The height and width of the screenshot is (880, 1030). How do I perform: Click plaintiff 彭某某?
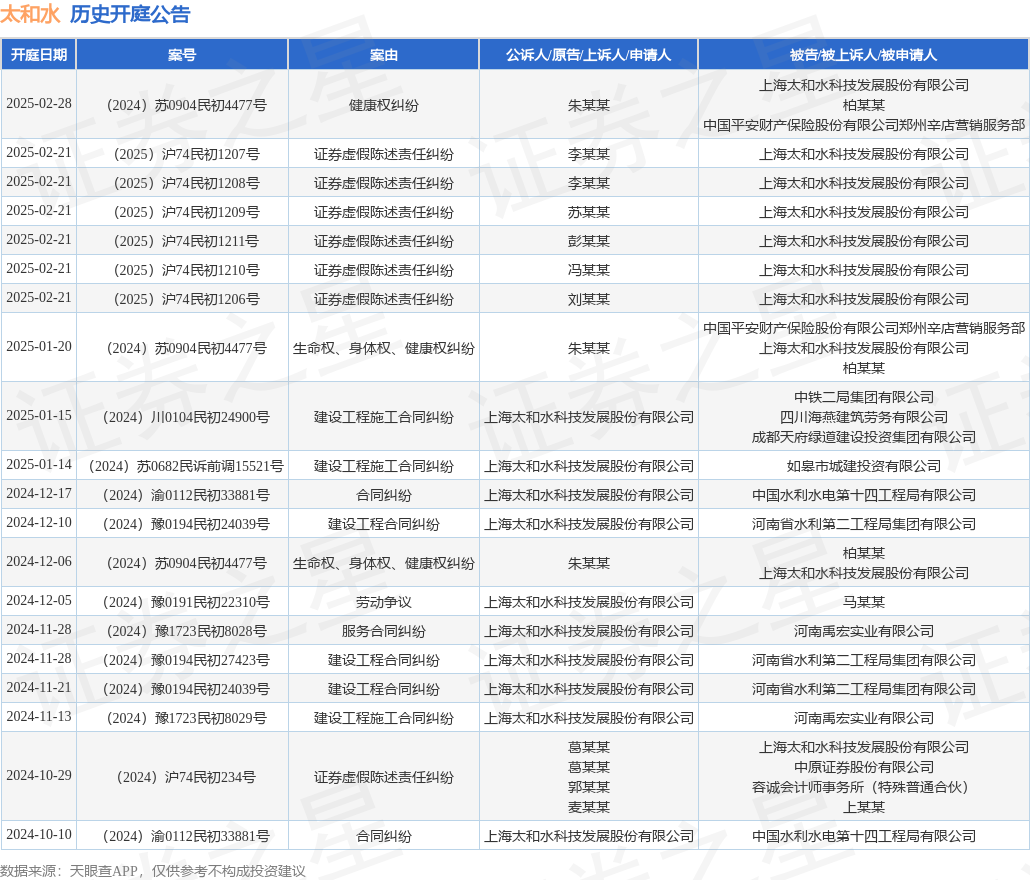(x=589, y=241)
